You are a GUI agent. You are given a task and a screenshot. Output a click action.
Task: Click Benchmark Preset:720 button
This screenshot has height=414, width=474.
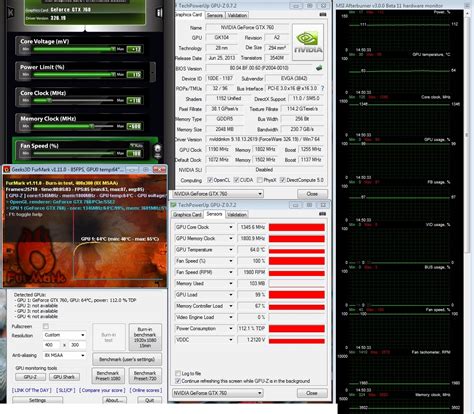point(145,376)
